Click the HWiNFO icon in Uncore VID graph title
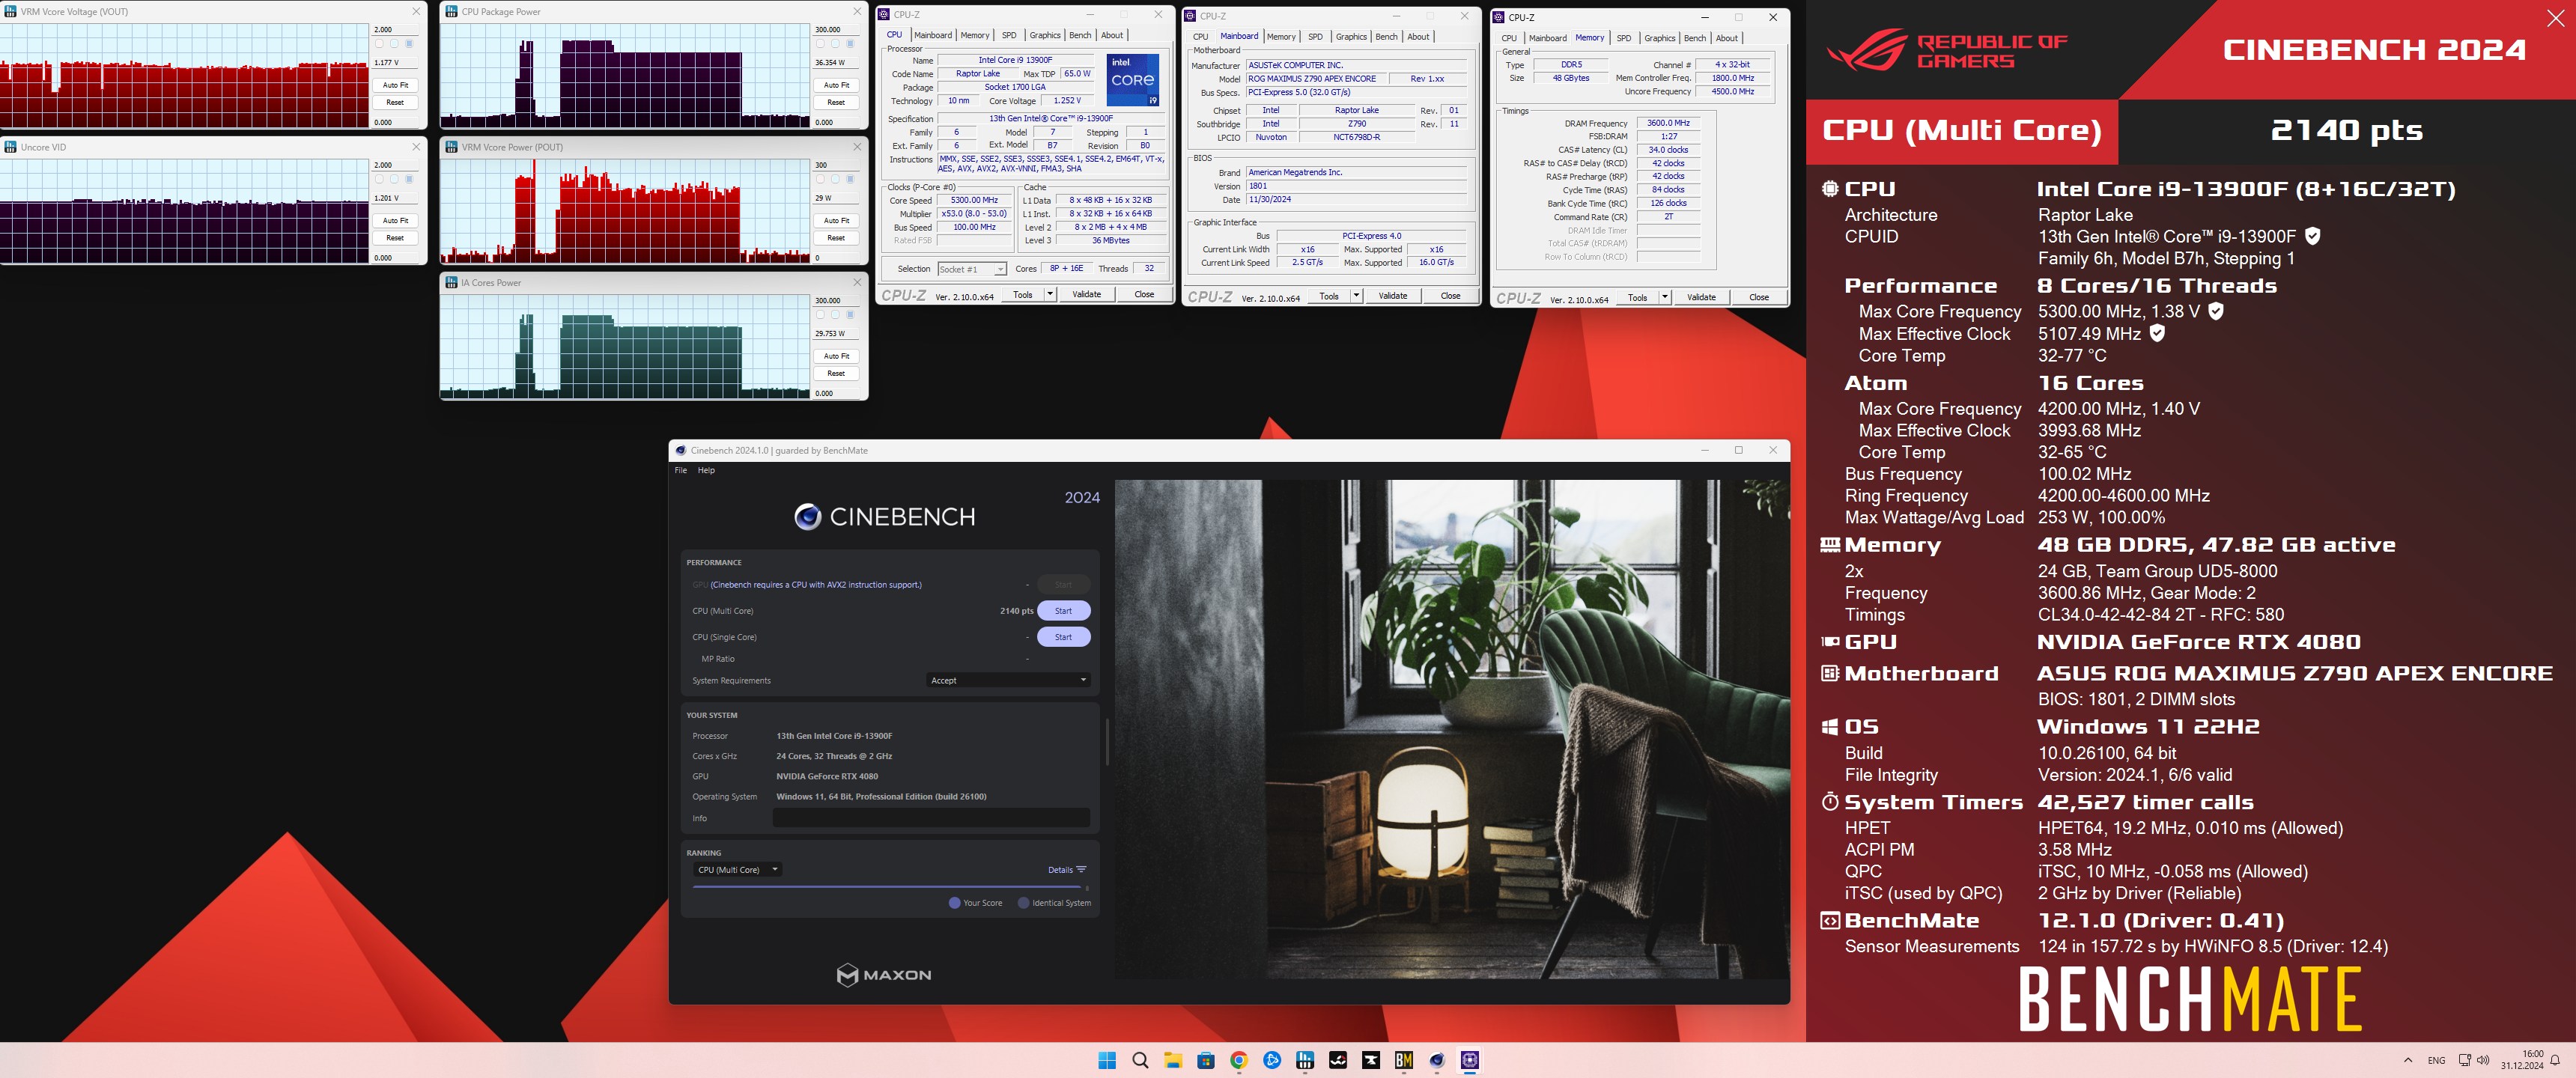2576x1078 pixels. click(10, 147)
